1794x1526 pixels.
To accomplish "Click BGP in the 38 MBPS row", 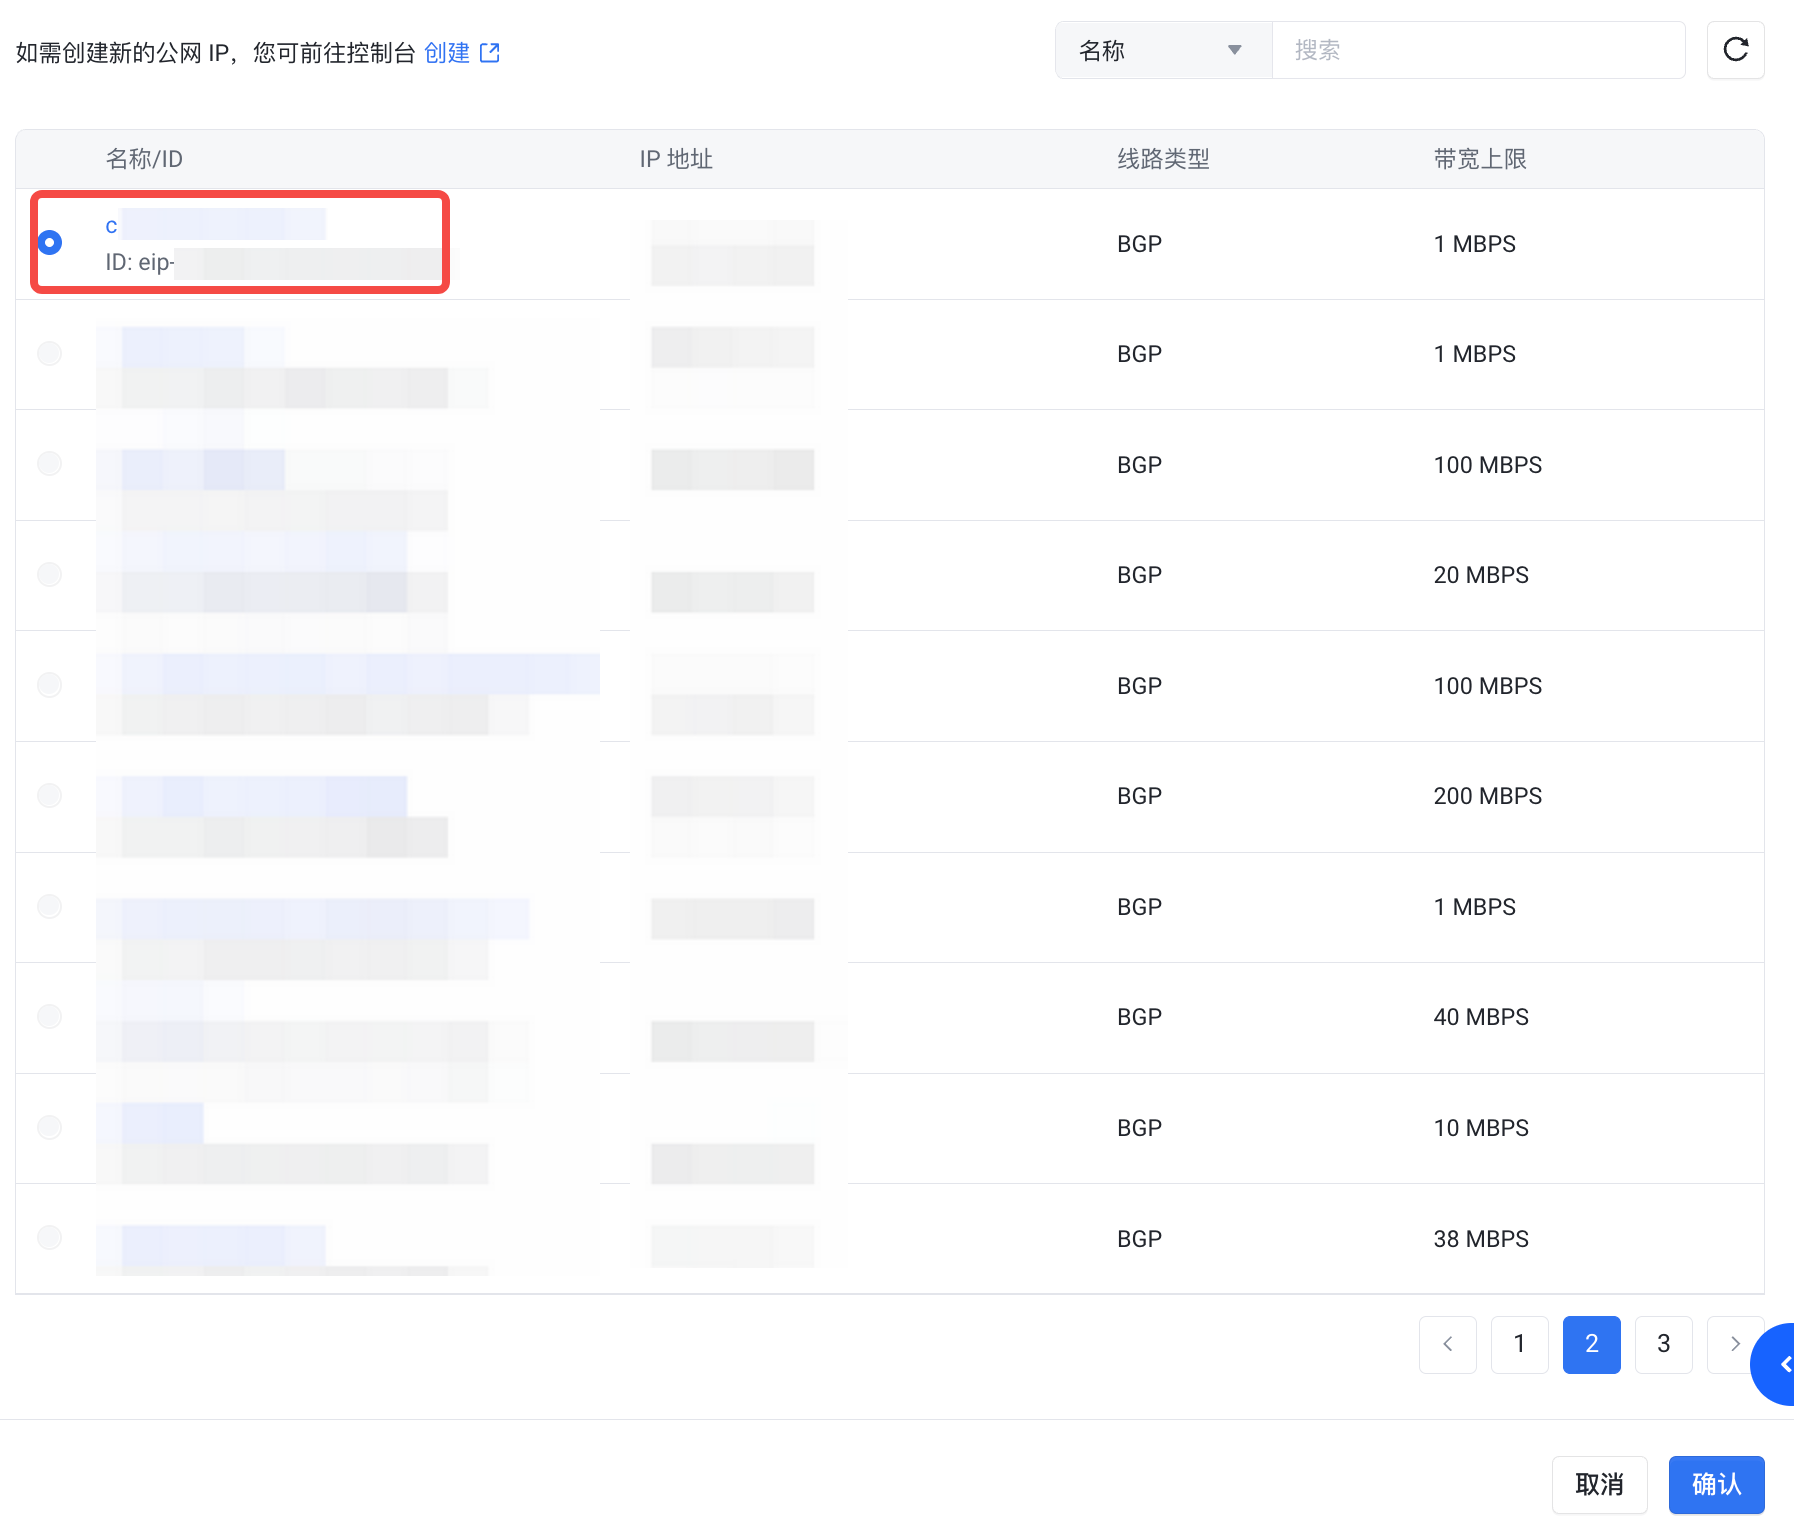I will tap(1139, 1239).
